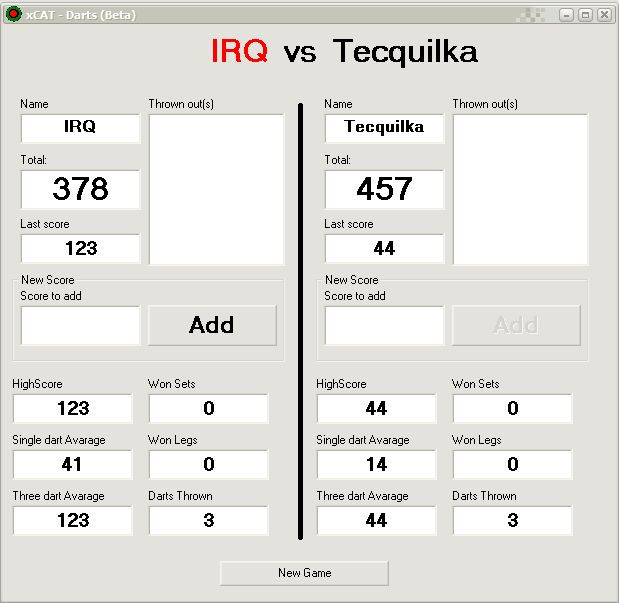Click Tecquilka's Won Legs field
Viewport: 619px width, 603px height.
click(x=513, y=464)
